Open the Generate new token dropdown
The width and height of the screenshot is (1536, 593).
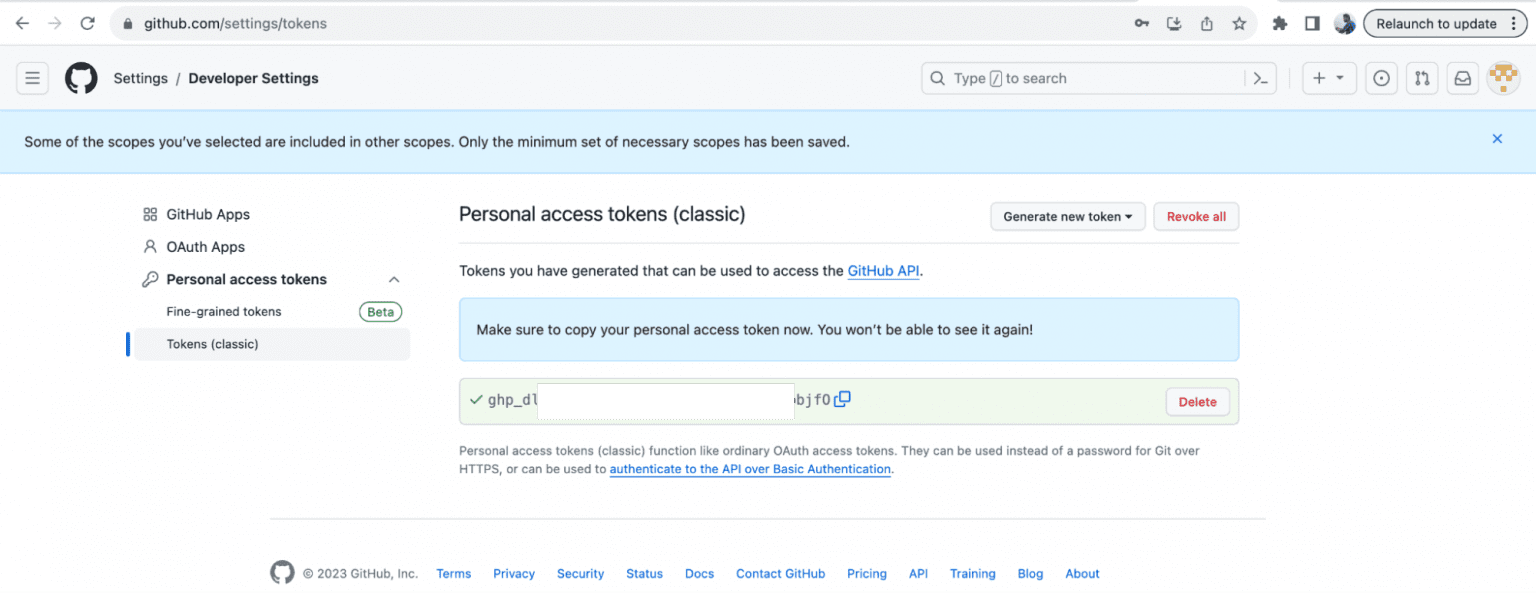point(1067,216)
